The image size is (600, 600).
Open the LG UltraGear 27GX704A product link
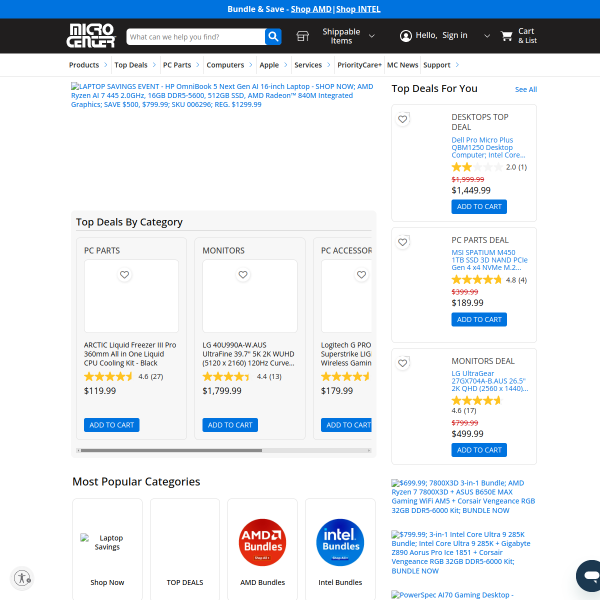coord(490,381)
